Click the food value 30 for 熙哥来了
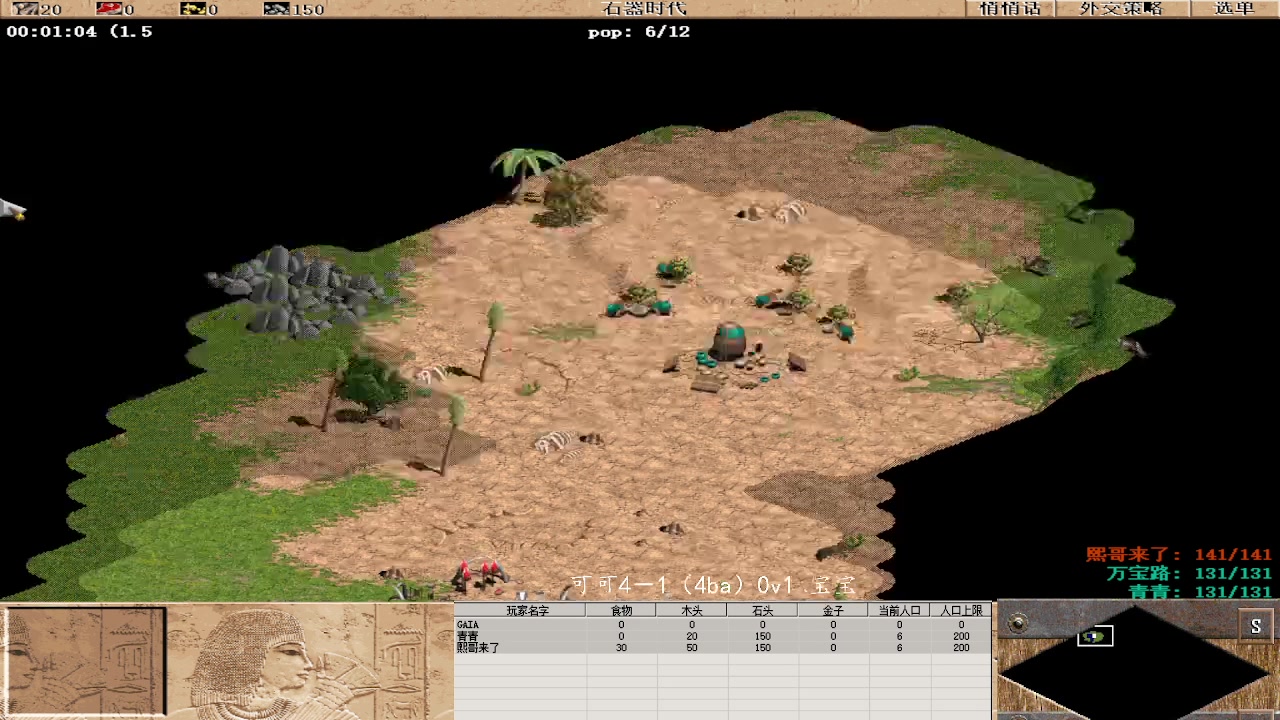1280x720 pixels. click(621, 648)
